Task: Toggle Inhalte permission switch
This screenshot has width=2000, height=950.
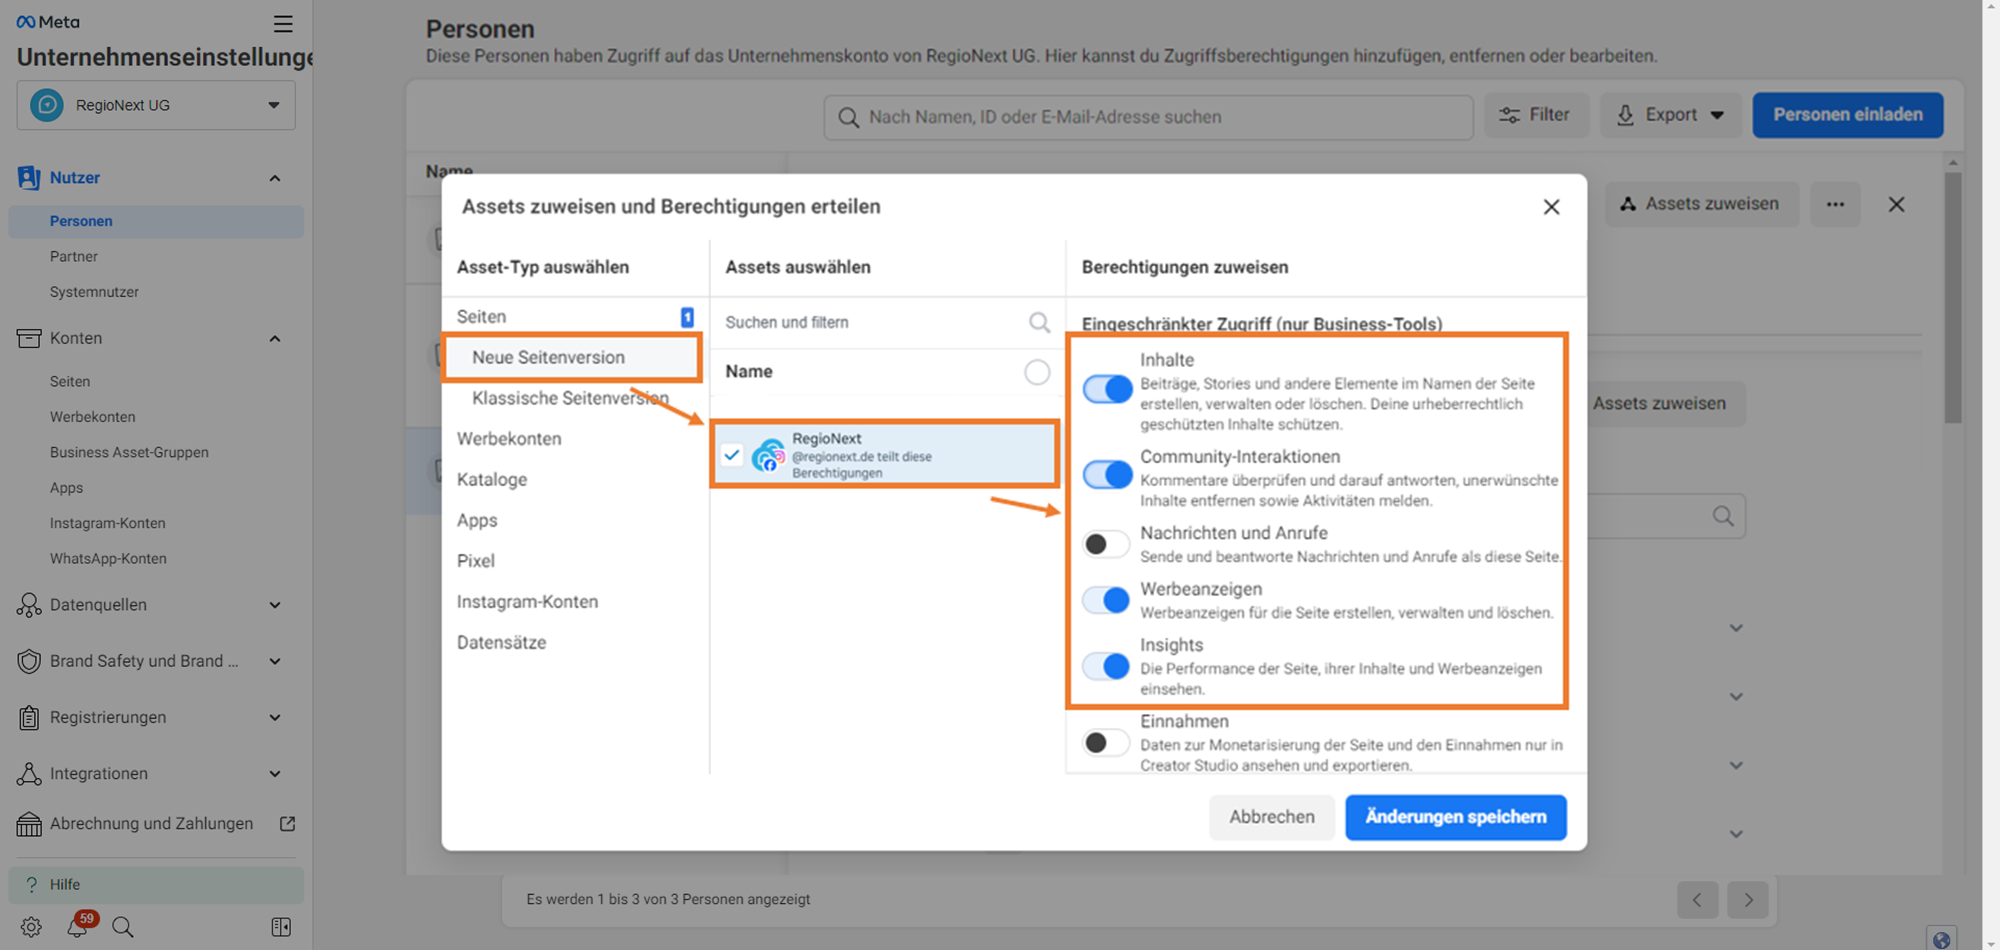Action: pyautogui.click(x=1107, y=389)
